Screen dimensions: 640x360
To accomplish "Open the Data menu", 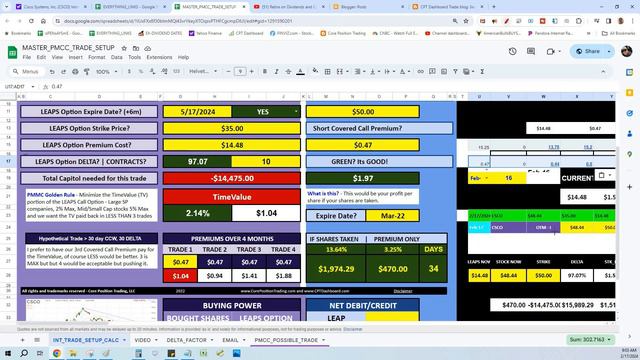I will tap(117, 58).
